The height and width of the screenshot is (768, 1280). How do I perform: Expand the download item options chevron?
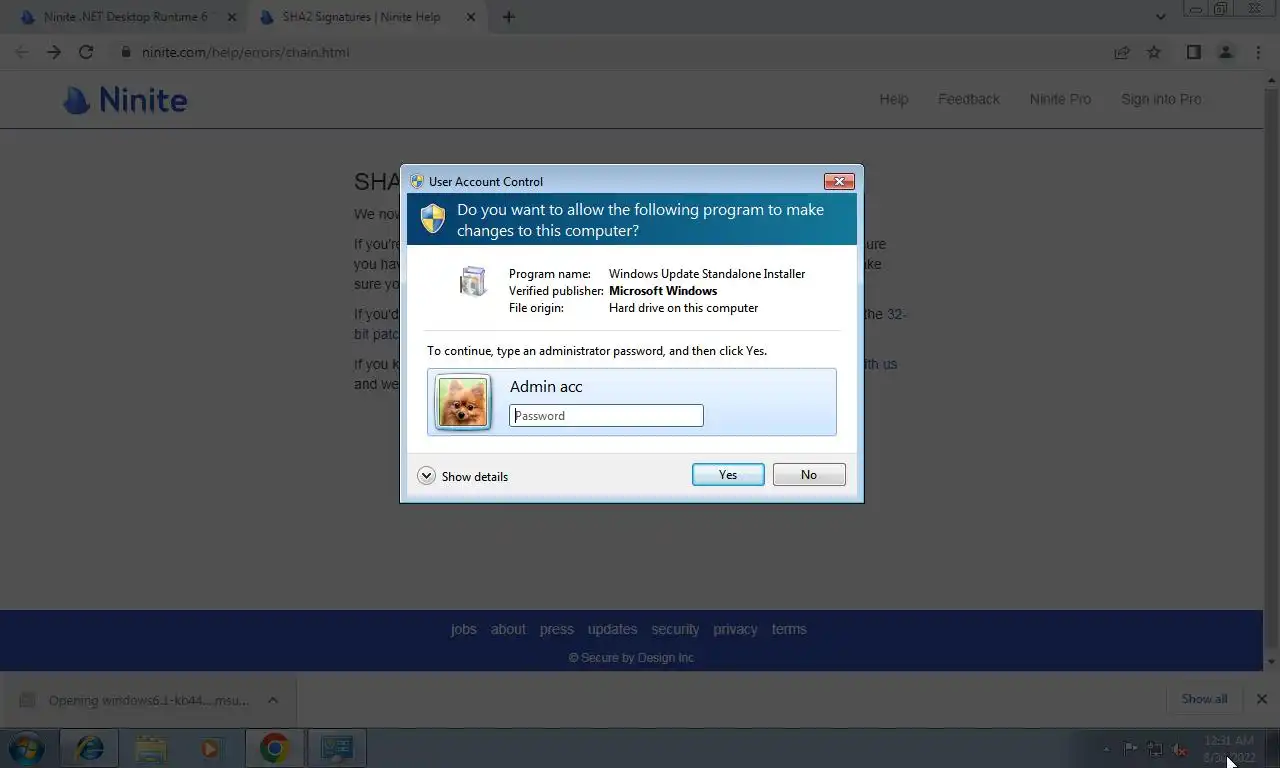(273, 700)
